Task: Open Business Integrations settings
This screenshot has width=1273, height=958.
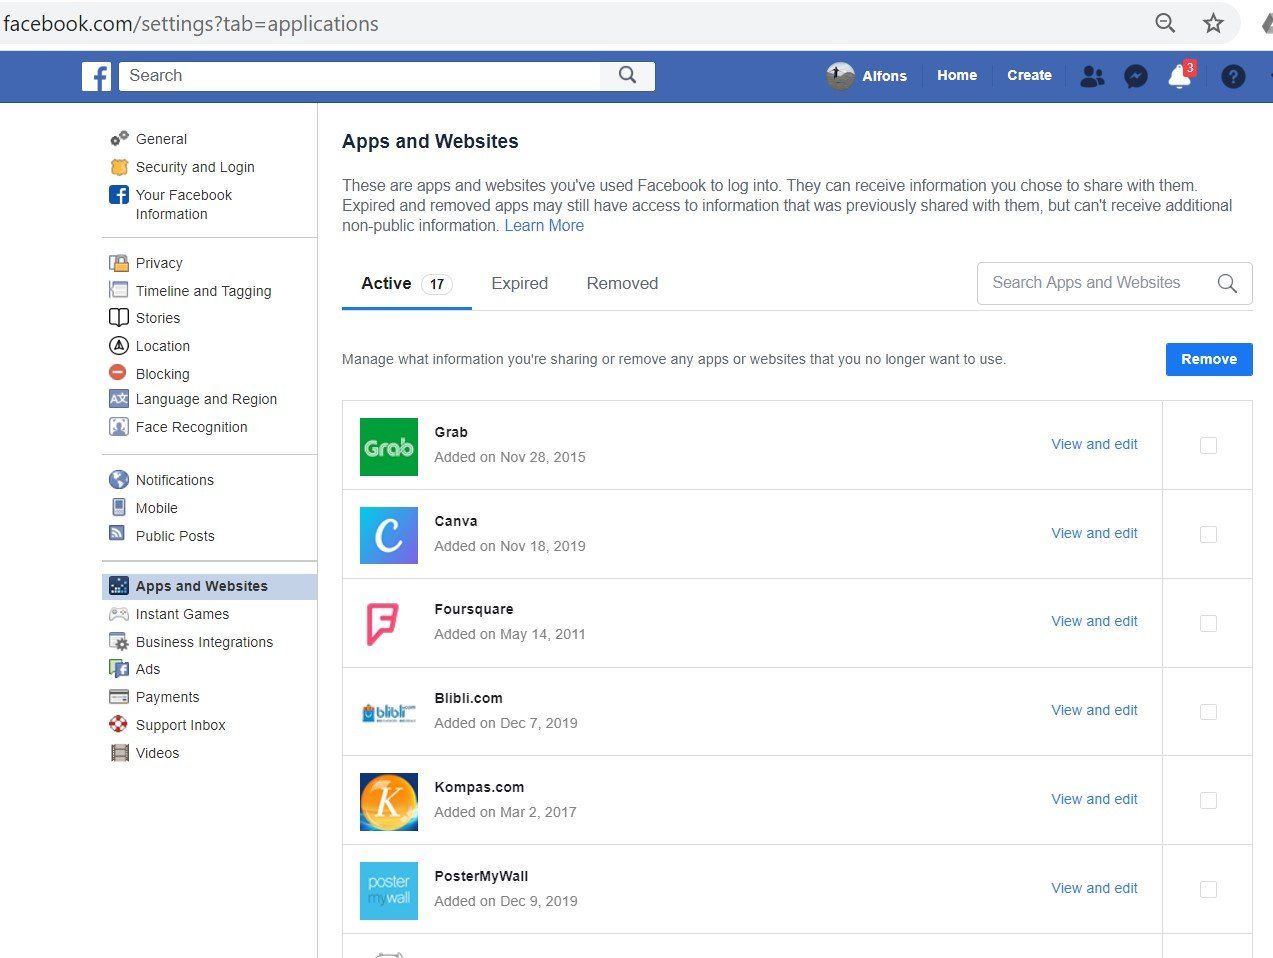Action: pyautogui.click(x=204, y=642)
